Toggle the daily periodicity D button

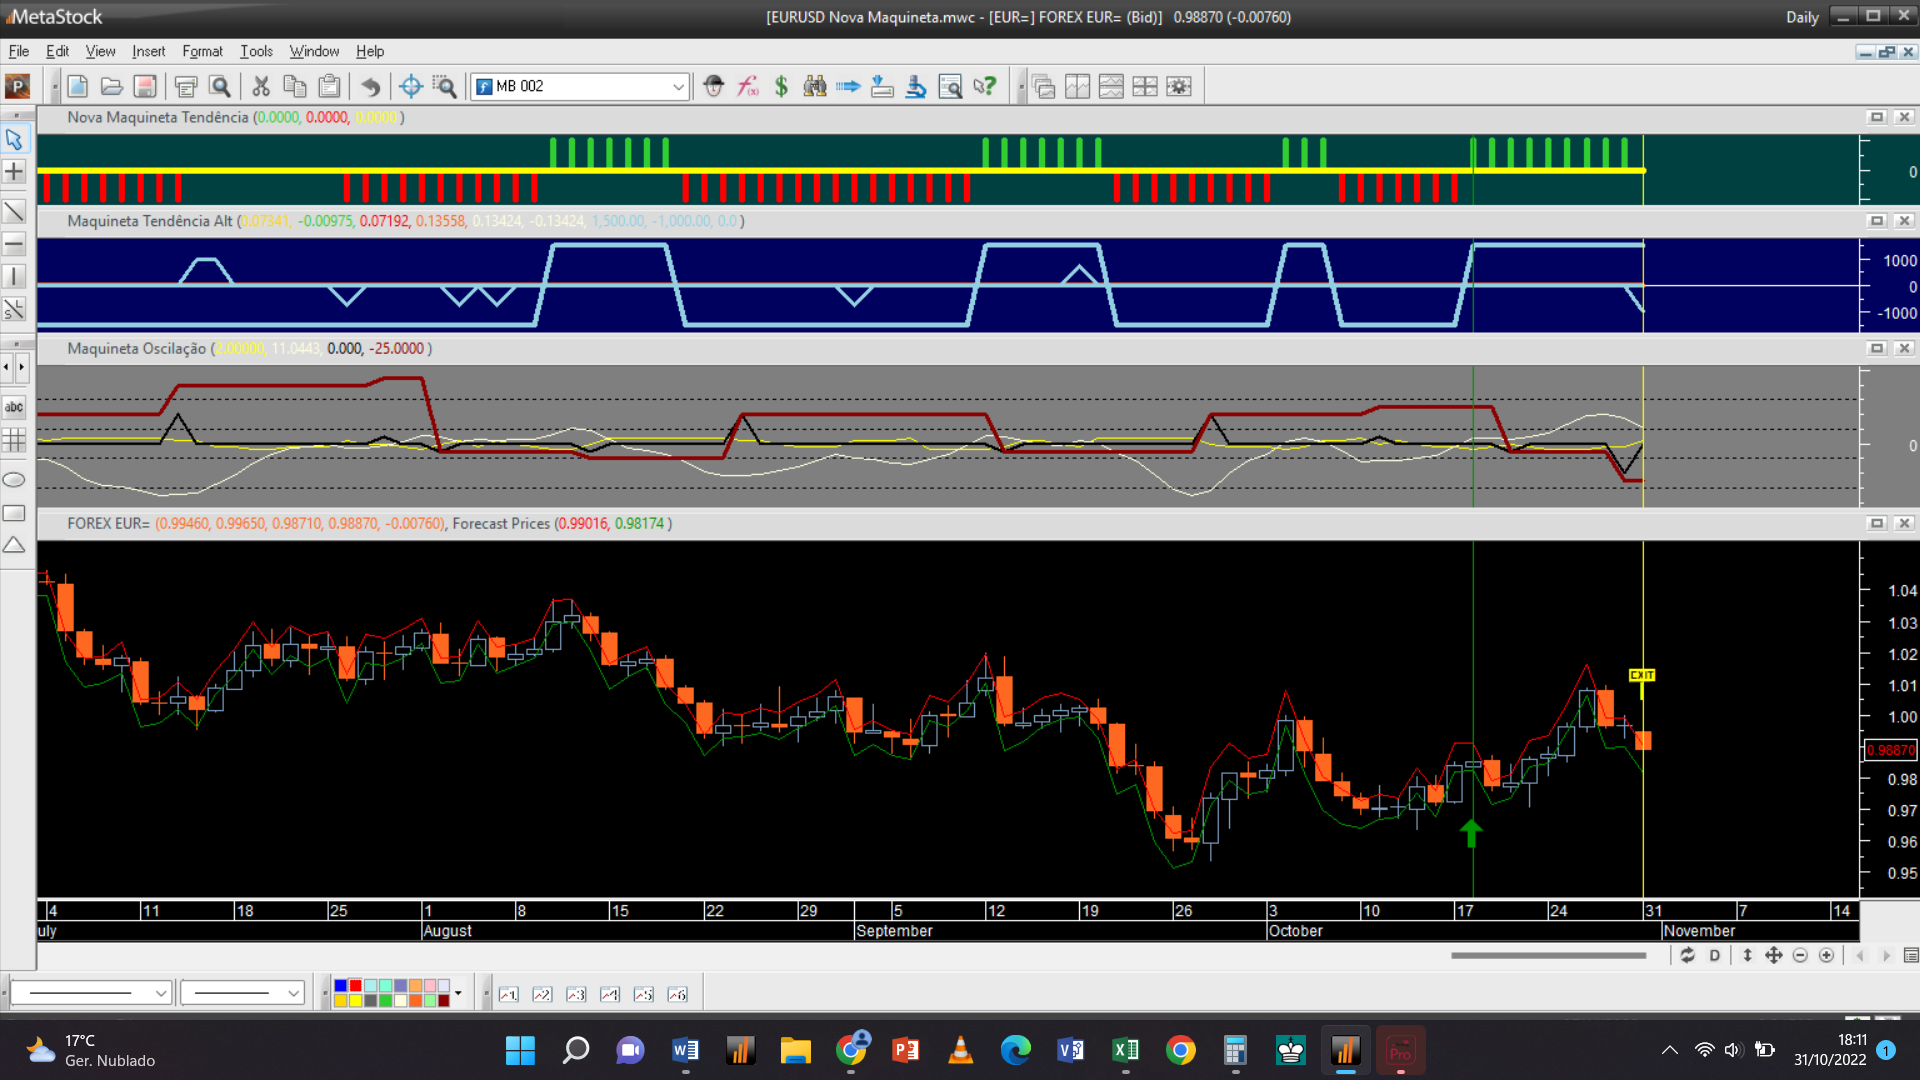pyautogui.click(x=1714, y=956)
